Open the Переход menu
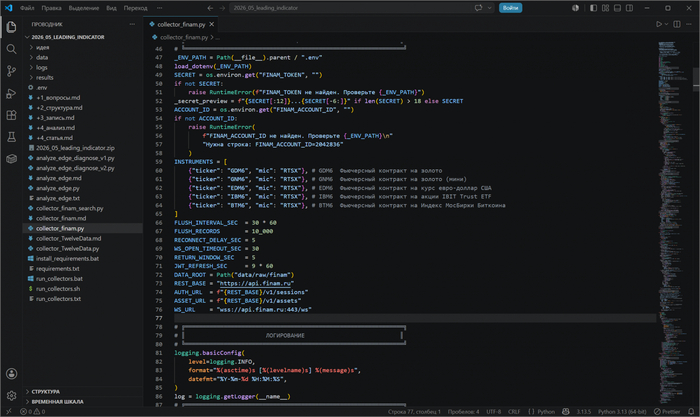Screen dimensions: 700x417 pos(135,8)
